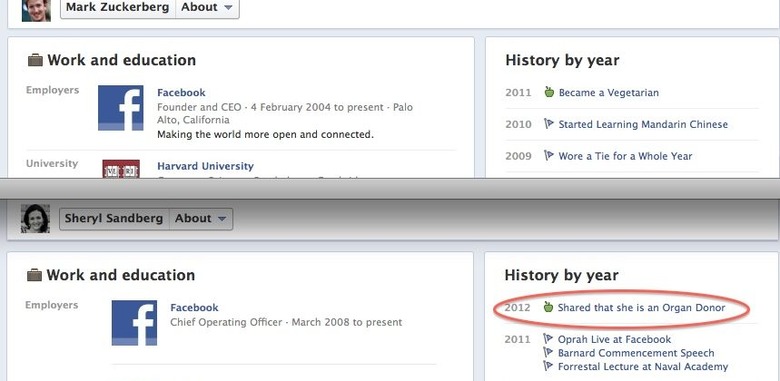
Task: Click the flag icon beside Started Learning Mandarin Chinese
Action: [x=549, y=124]
